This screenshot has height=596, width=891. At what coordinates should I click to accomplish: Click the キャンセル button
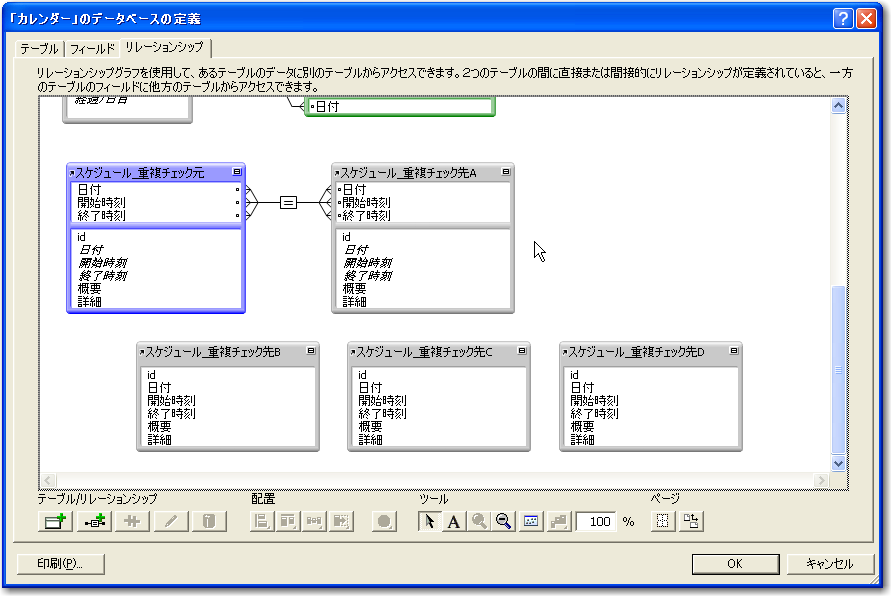coord(829,564)
